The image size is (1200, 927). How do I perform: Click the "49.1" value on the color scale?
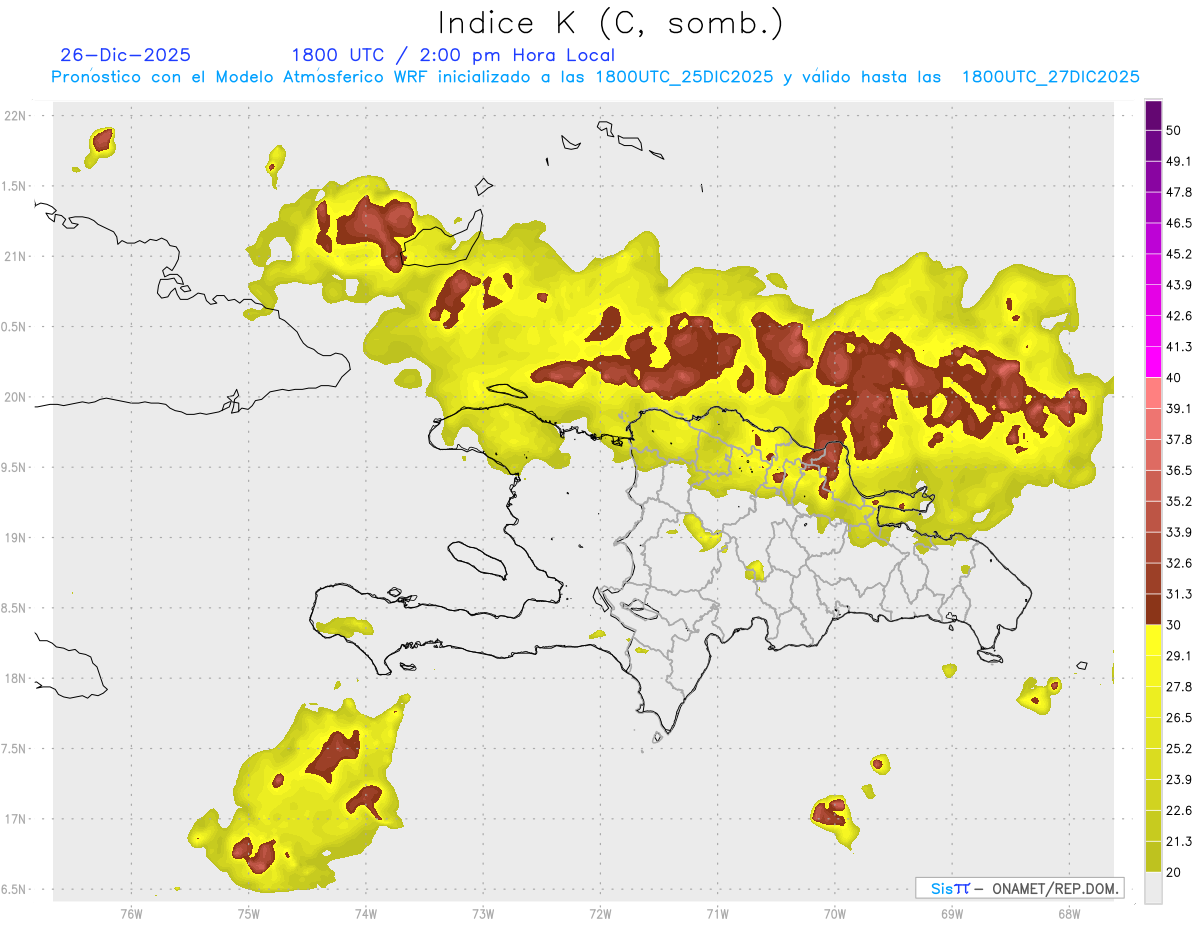pos(1179,161)
